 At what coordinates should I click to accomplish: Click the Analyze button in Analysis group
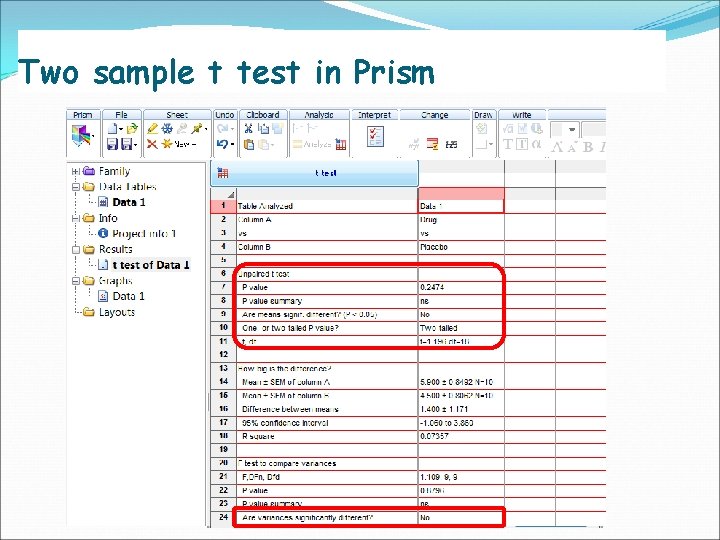312,144
